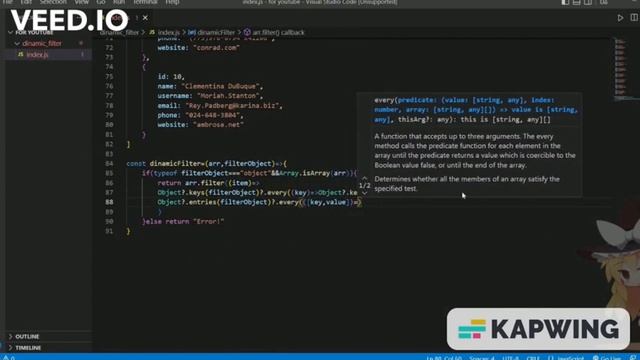This screenshot has height=360, width=640.
Task: Run the code with the play icon
Action: [620, 18]
